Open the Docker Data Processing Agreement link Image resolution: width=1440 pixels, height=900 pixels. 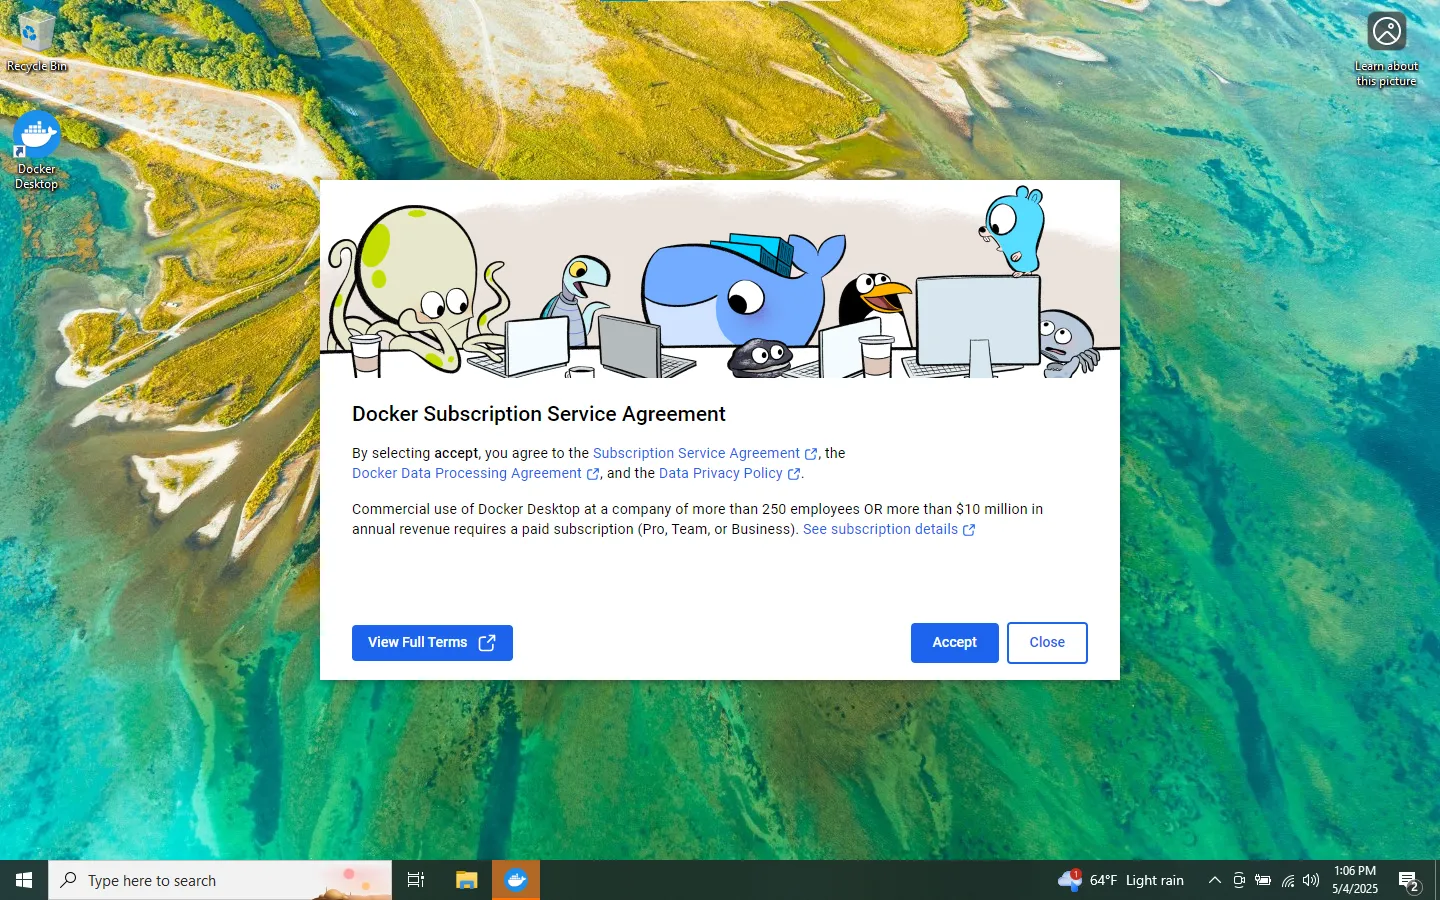coord(468,473)
